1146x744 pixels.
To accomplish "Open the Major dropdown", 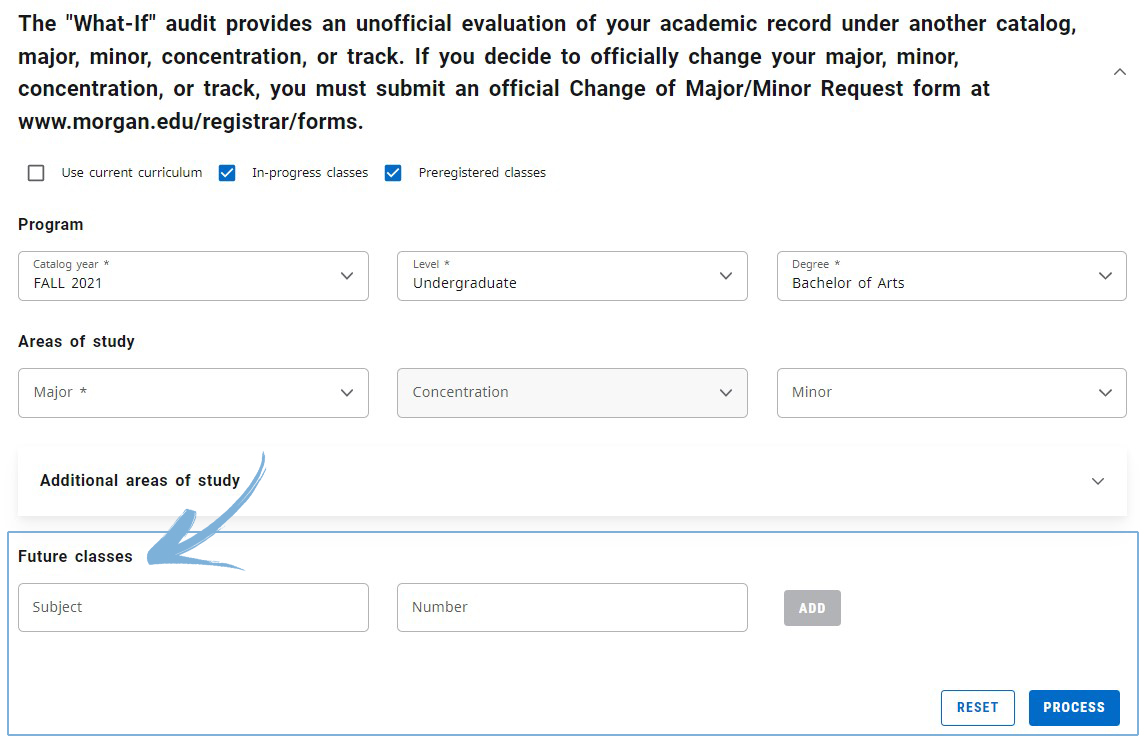I will [193, 393].
